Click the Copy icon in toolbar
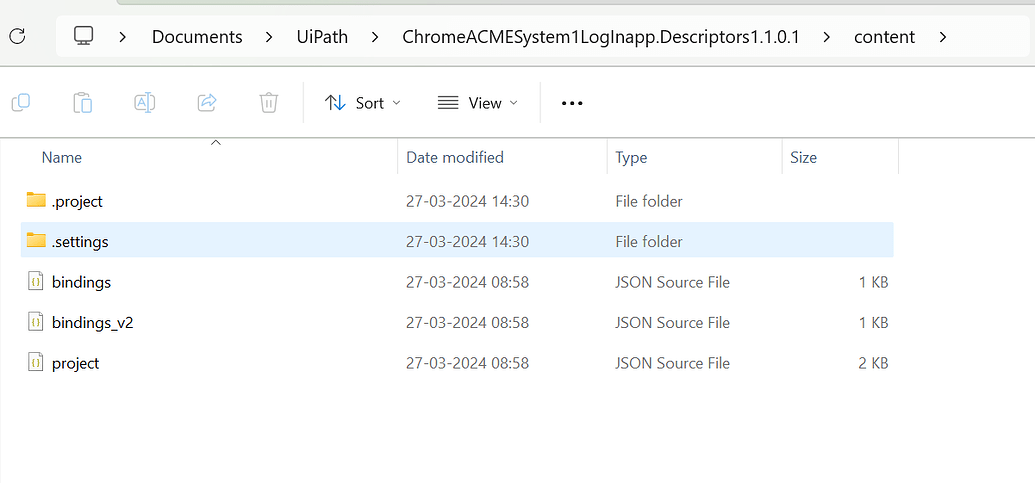Viewport: 1035px width, 483px height. tap(21, 102)
